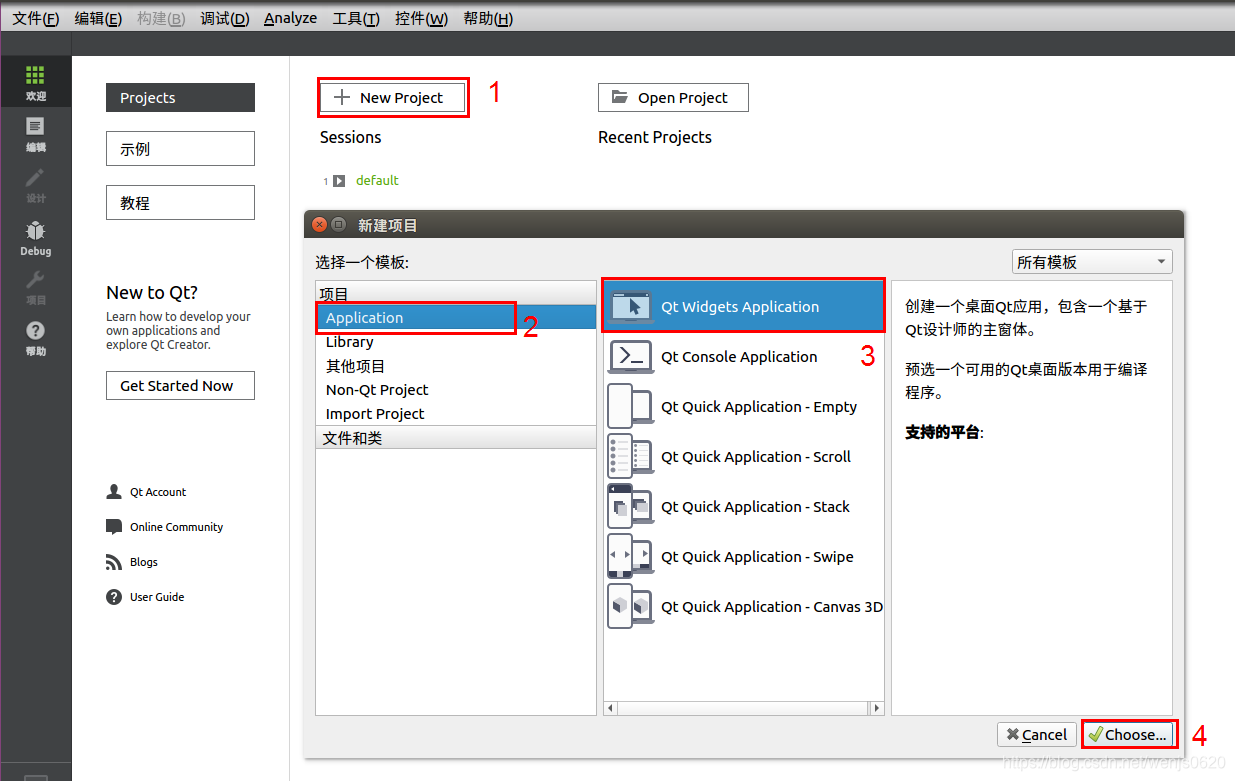Screen dimensions: 1235x781
Task: Cancel the new project dialog
Action: coord(1037,735)
